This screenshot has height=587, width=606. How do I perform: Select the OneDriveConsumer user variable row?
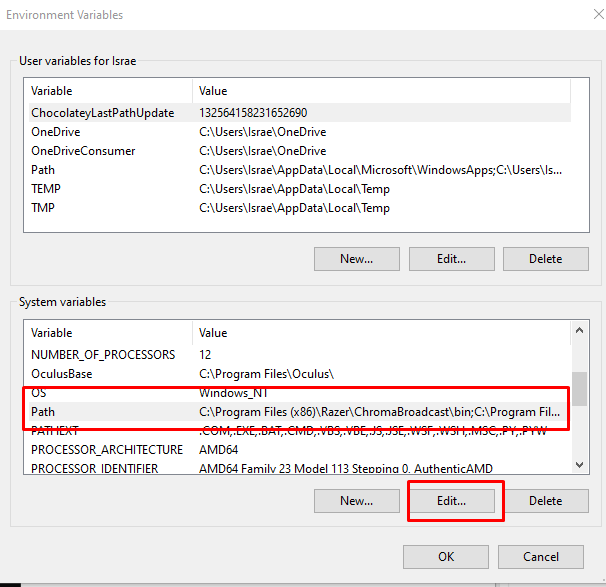[x=83, y=151]
